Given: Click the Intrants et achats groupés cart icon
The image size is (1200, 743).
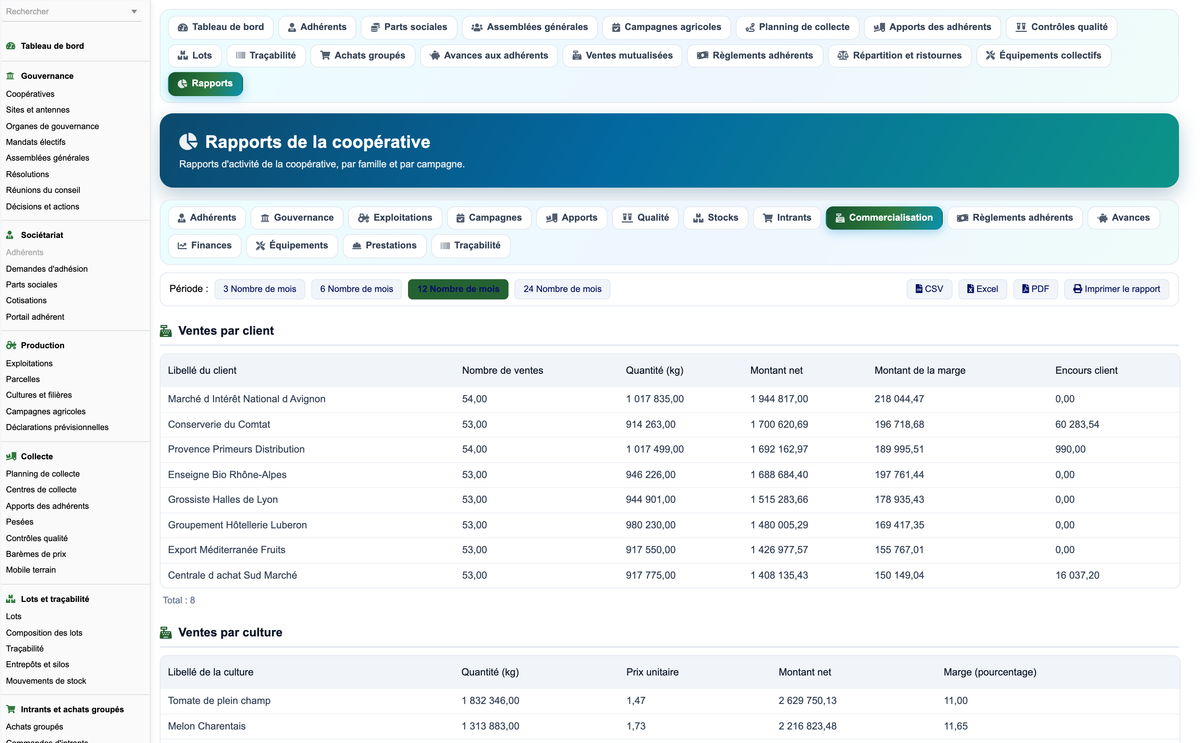Looking at the screenshot, I should point(11,710).
